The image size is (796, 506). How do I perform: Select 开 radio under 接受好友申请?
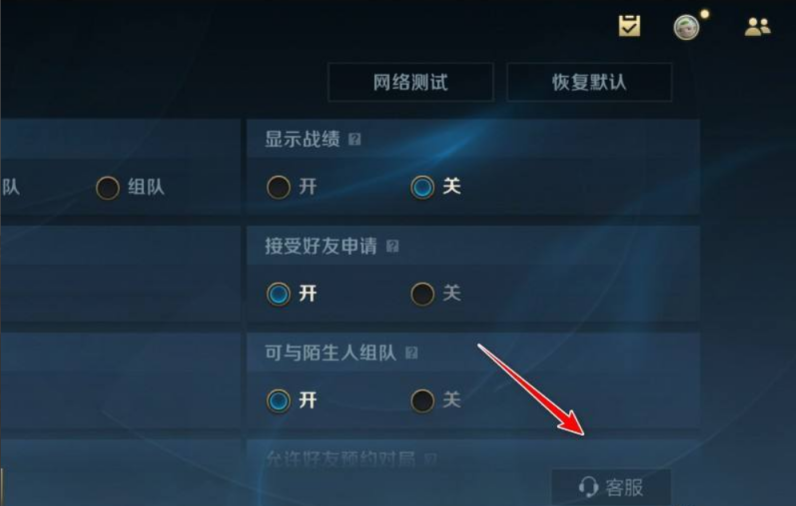click(278, 294)
